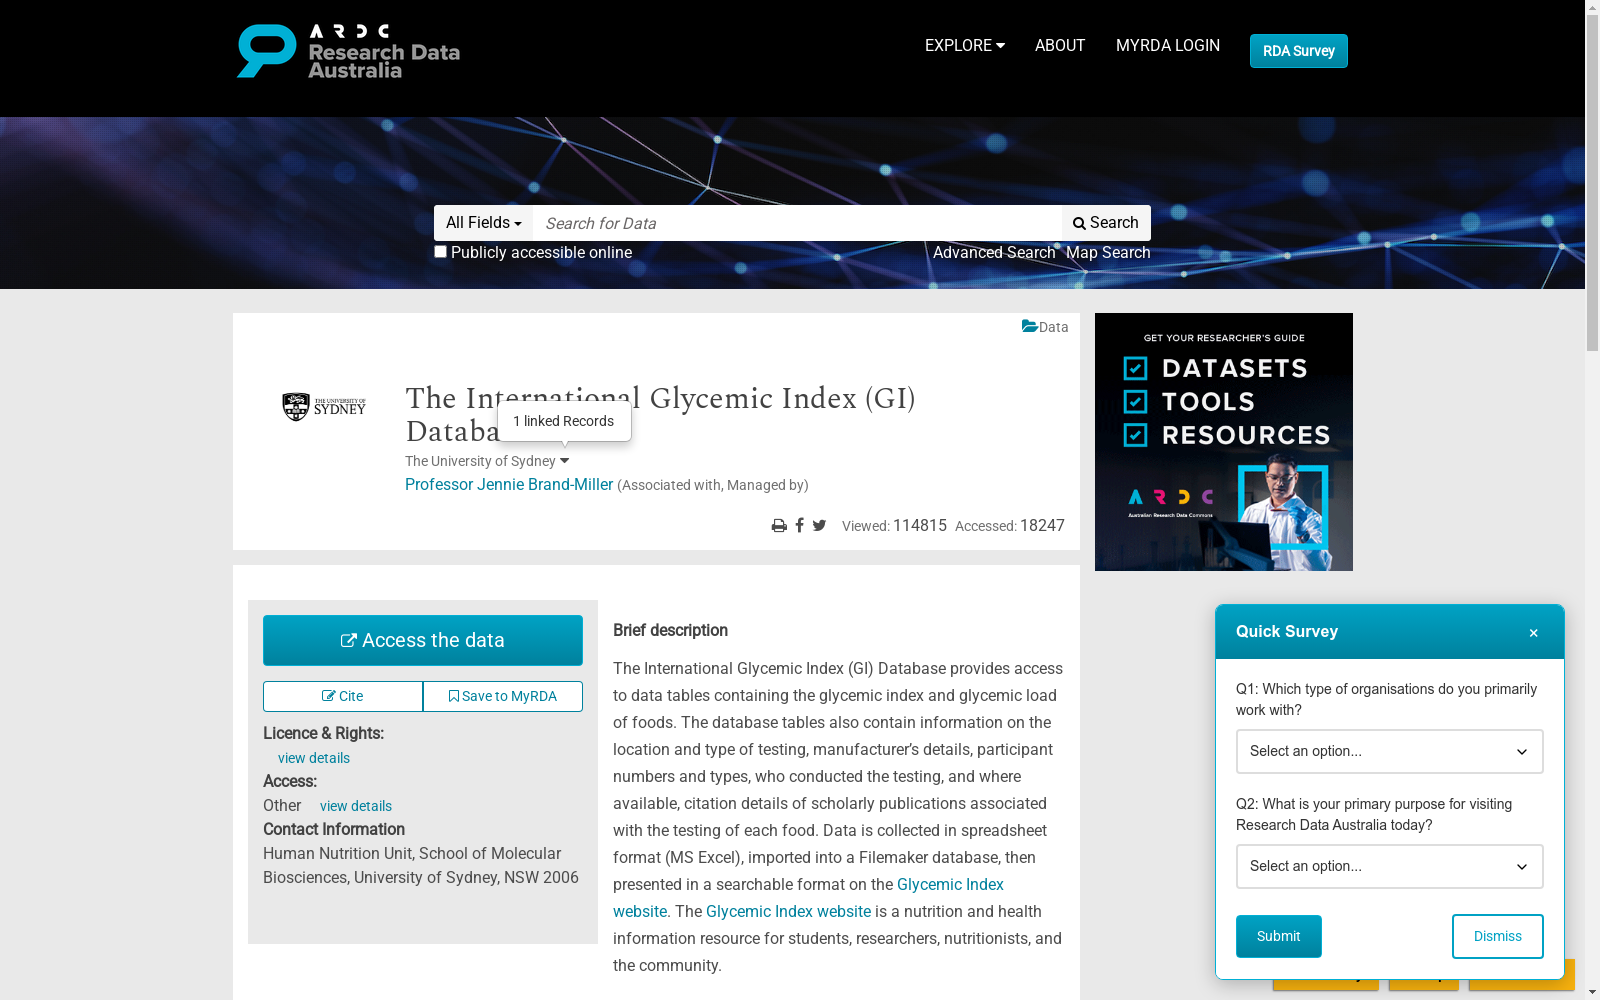View Access details link
This screenshot has height=1000, width=1600.
pos(356,806)
